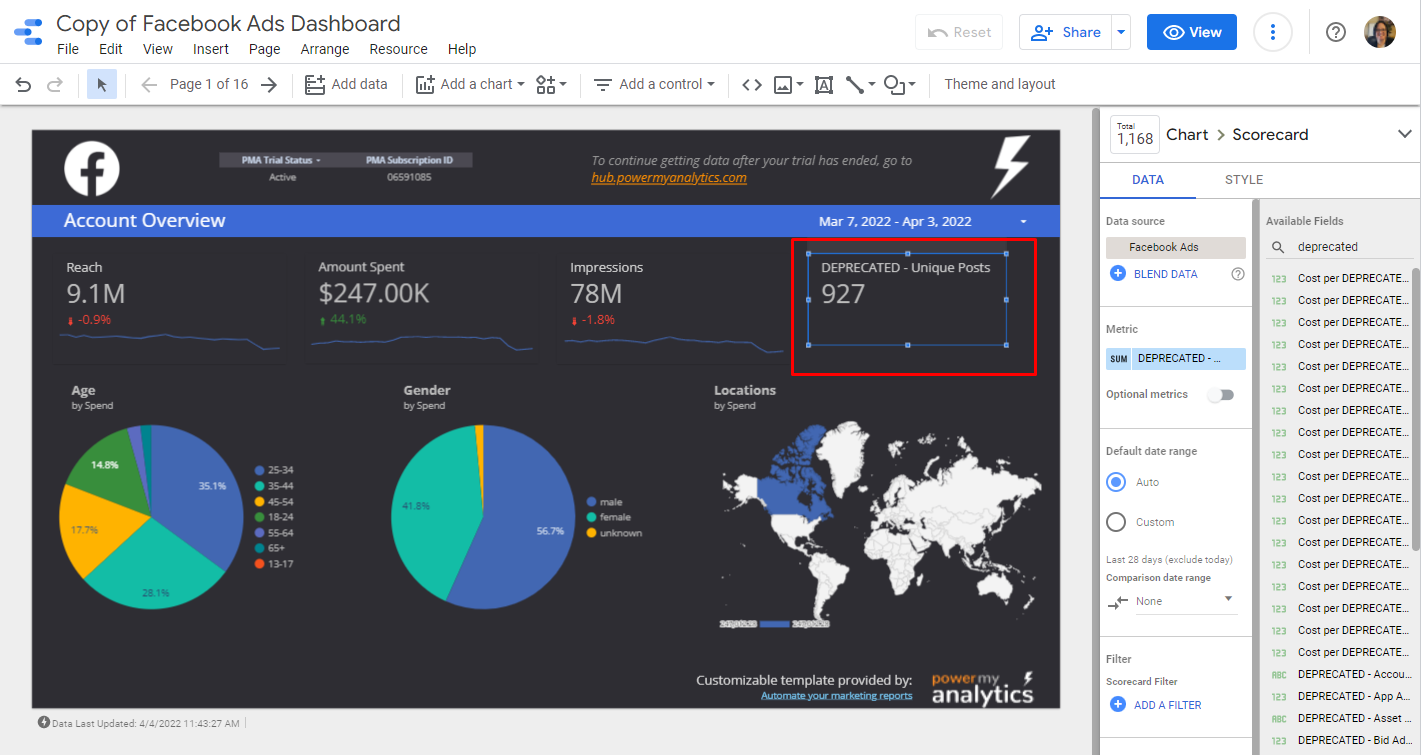The width and height of the screenshot is (1421, 755).
Task: Switch to the STYLE tab
Action: click(1243, 180)
